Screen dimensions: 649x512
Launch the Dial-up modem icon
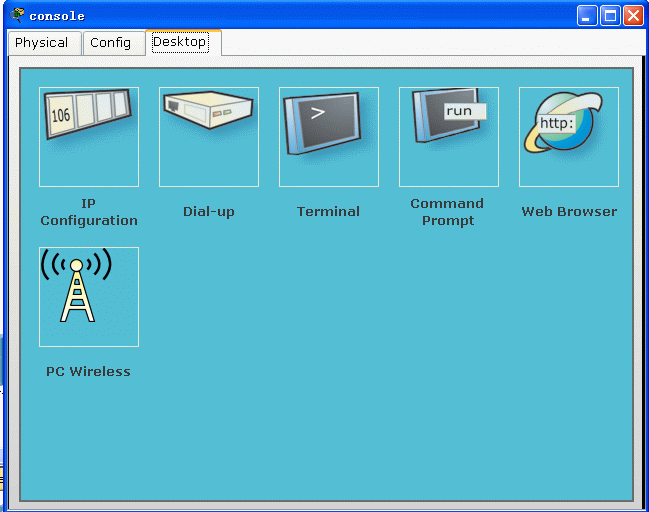[209, 137]
